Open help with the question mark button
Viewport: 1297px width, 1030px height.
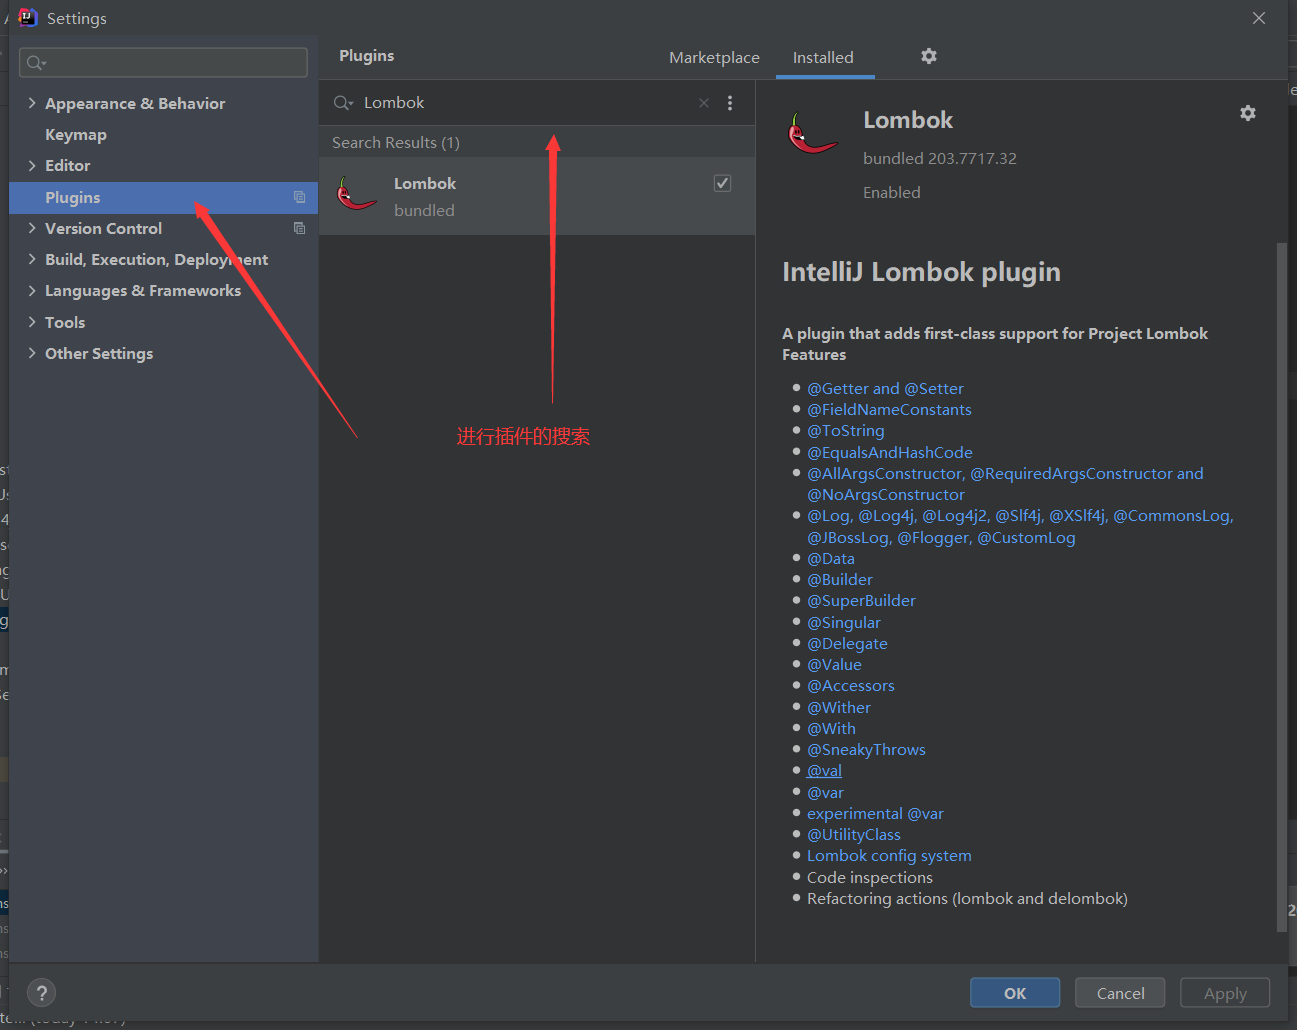point(41,993)
